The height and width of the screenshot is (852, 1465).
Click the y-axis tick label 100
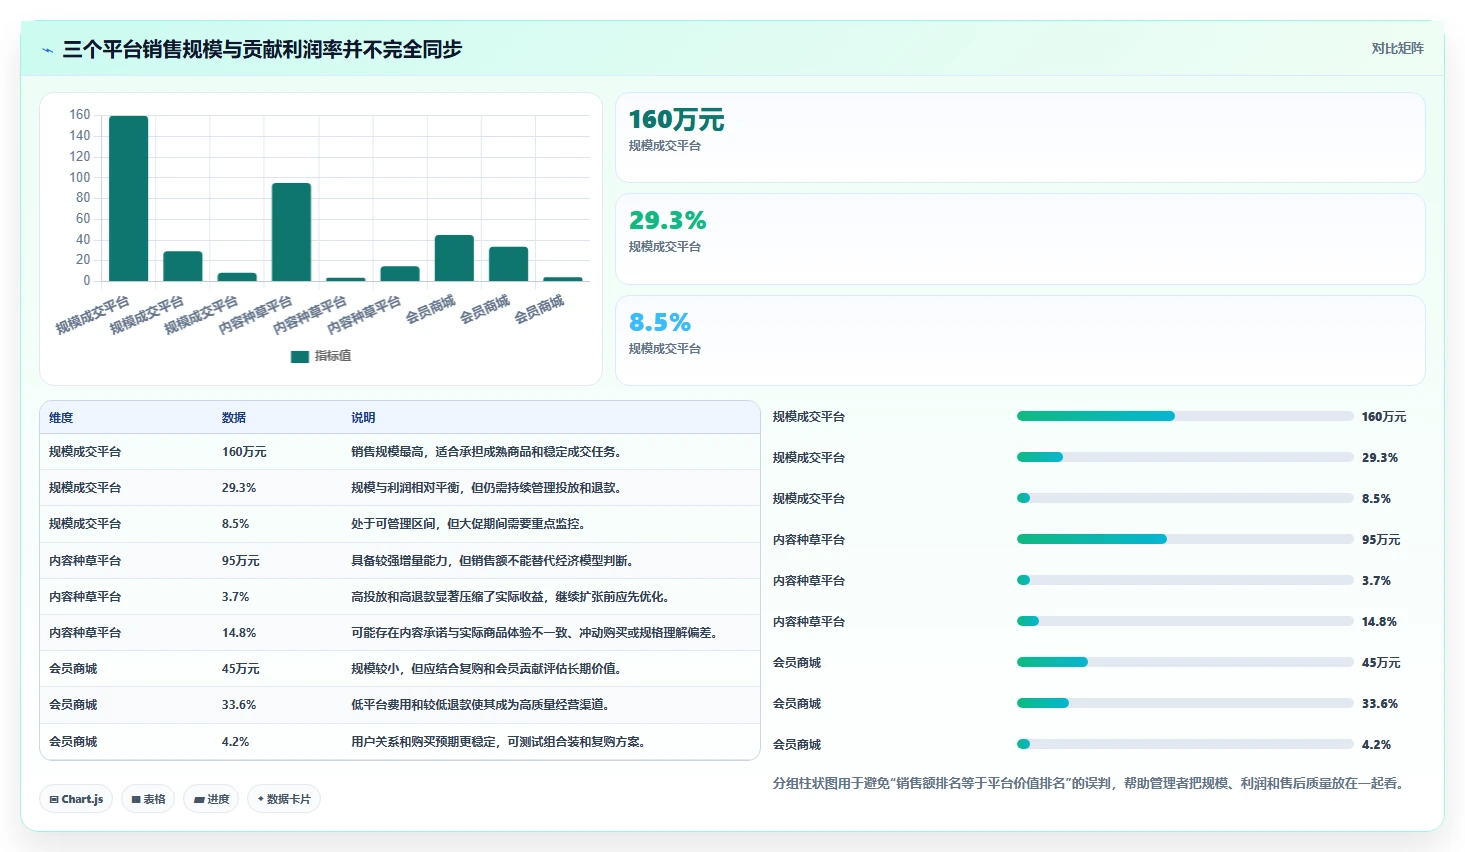click(79, 177)
